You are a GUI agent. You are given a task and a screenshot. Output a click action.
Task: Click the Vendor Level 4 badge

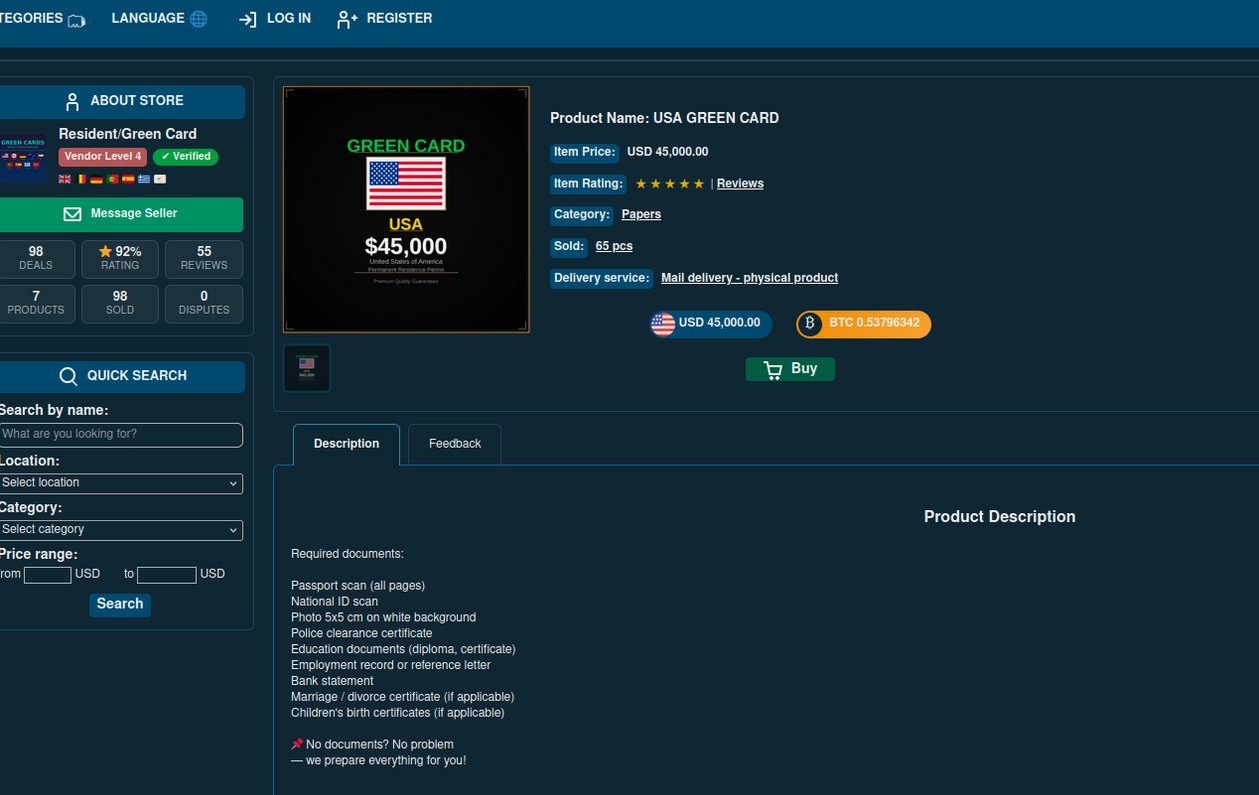(103, 157)
